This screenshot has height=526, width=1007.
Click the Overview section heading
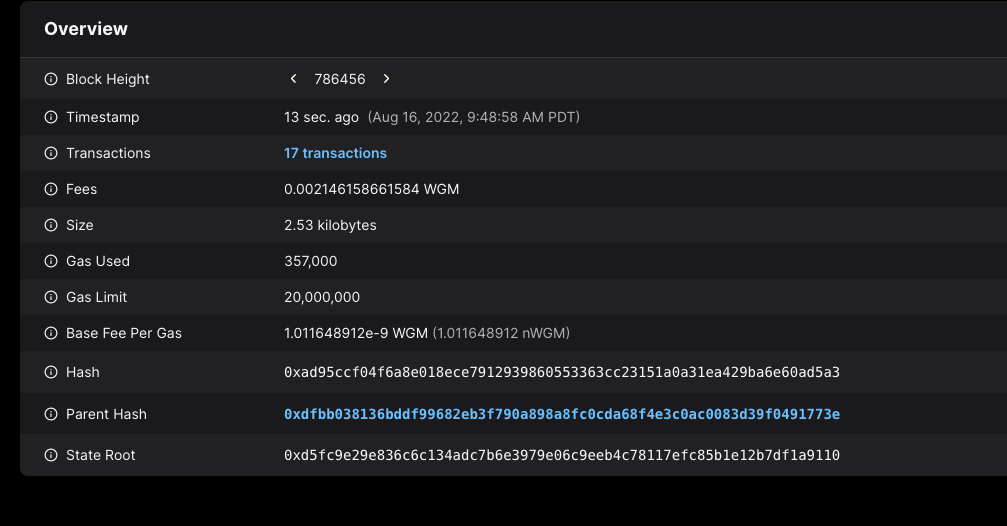(86, 29)
